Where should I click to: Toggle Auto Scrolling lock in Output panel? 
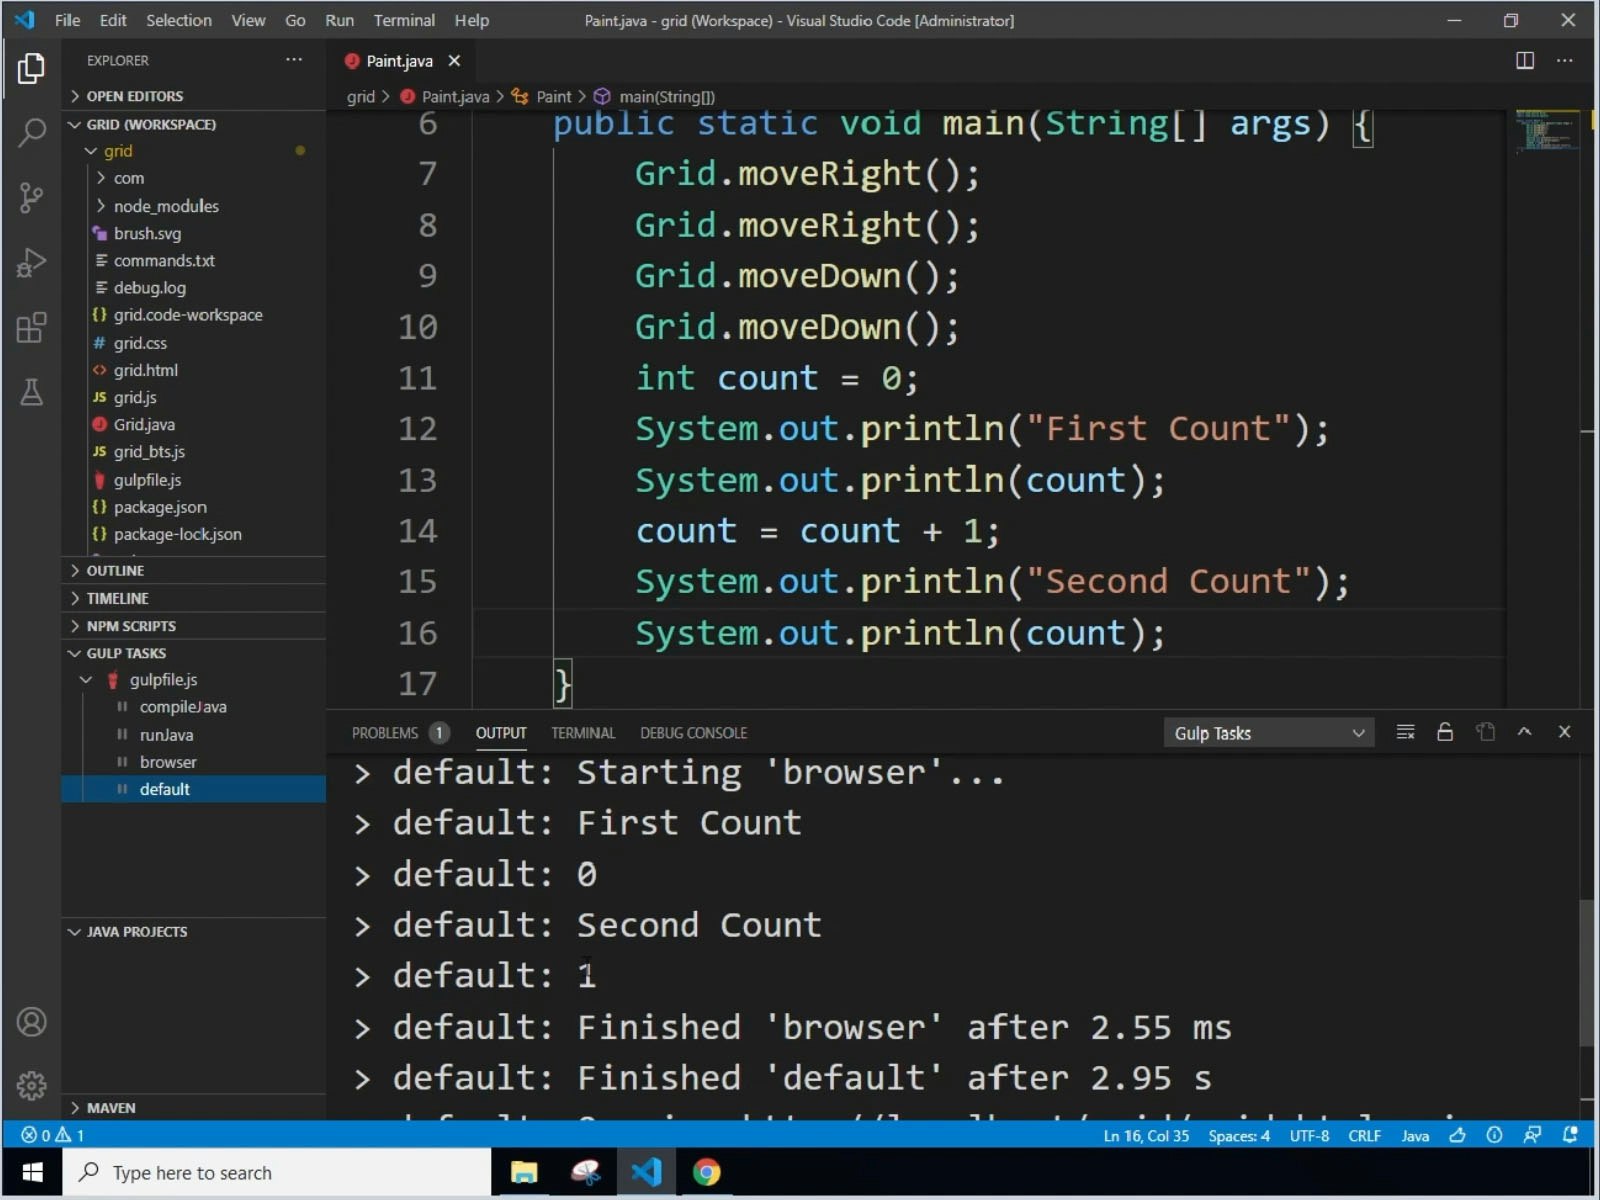pyautogui.click(x=1445, y=731)
